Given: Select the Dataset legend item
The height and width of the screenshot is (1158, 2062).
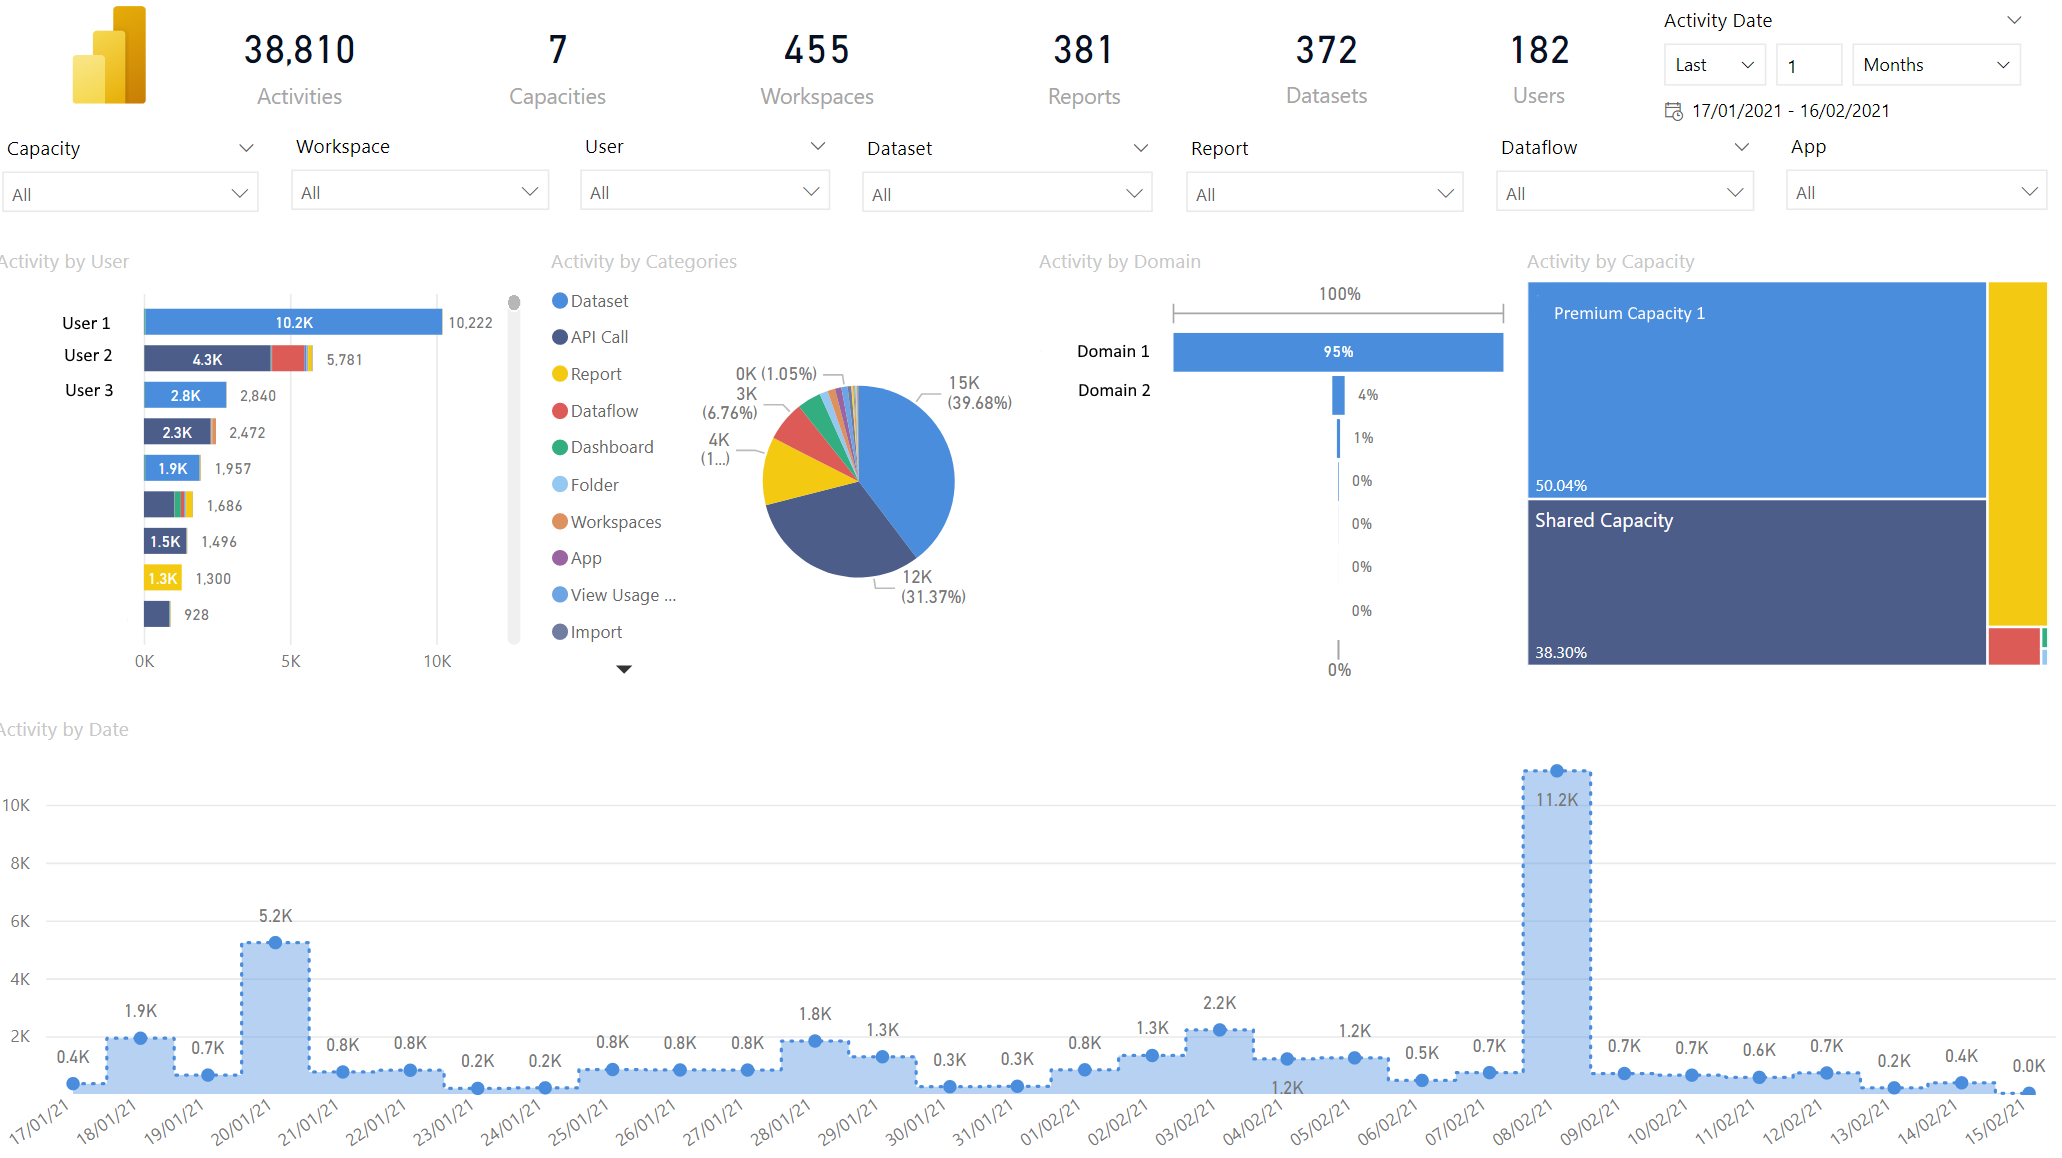Looking at the screenshot, I should pyautogui.click(x=590, y=301).
